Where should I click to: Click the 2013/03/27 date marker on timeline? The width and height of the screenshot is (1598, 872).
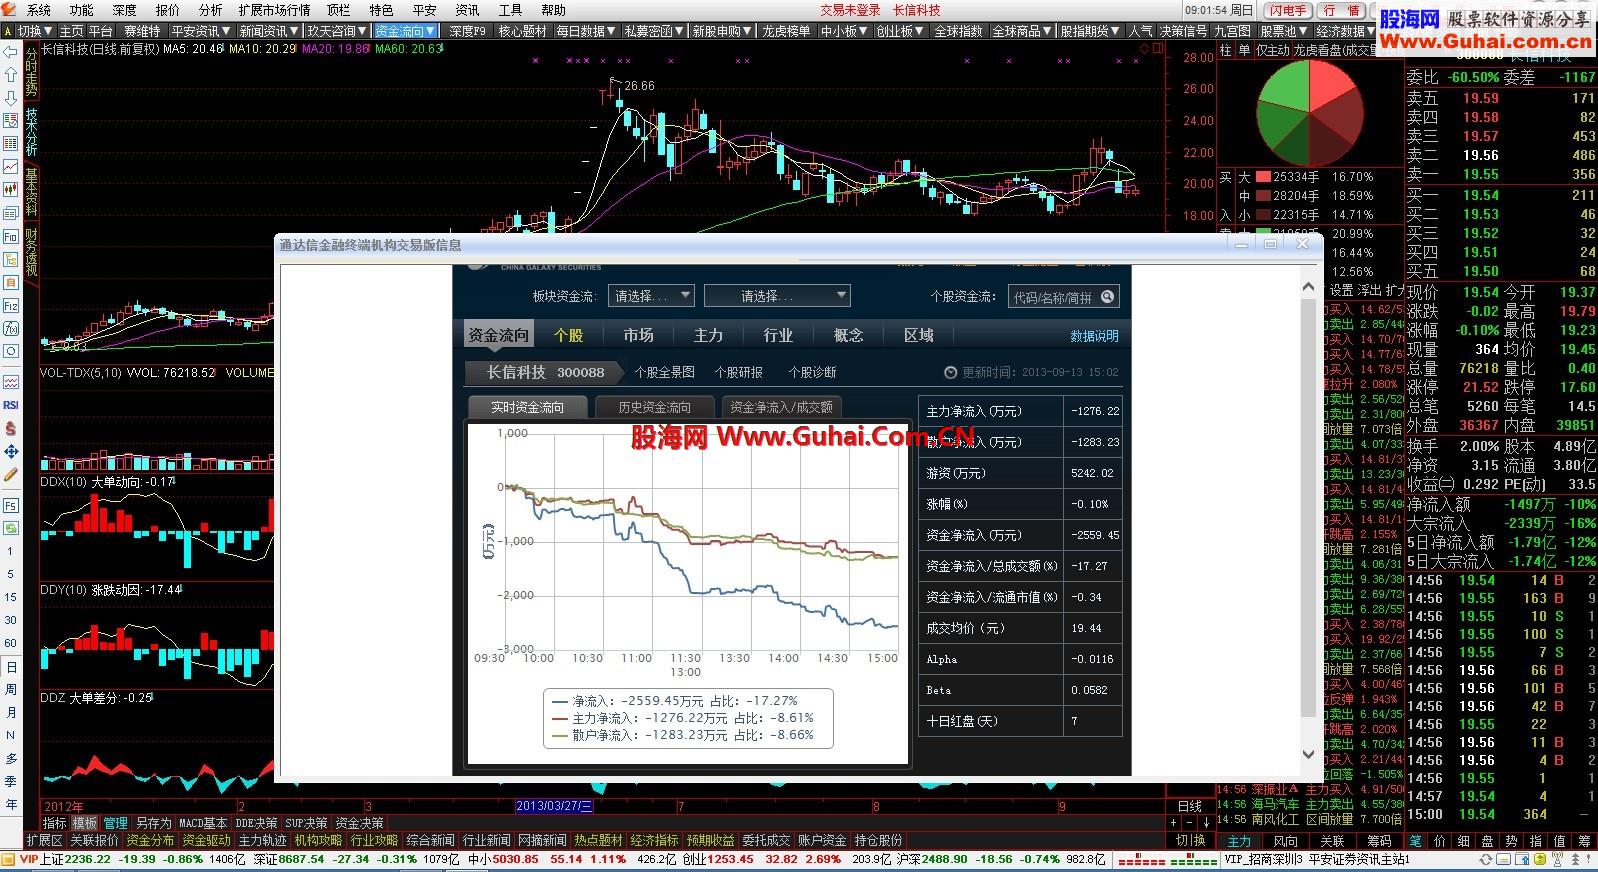point(554,806)
